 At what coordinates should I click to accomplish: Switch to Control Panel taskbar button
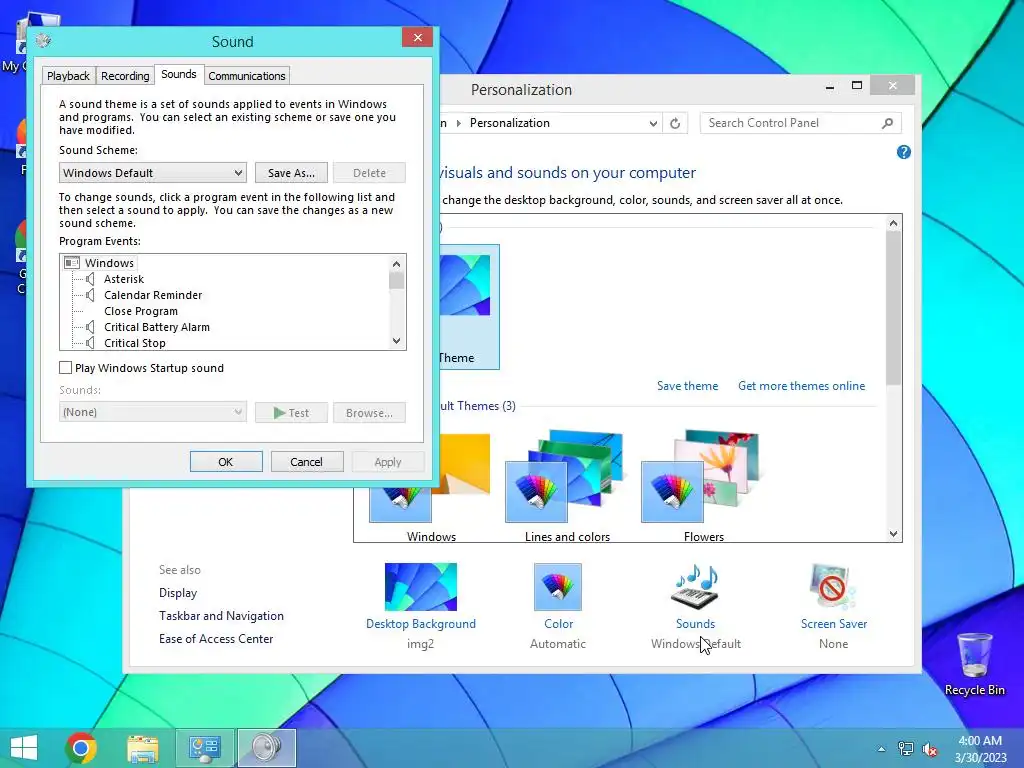[204, 748]
